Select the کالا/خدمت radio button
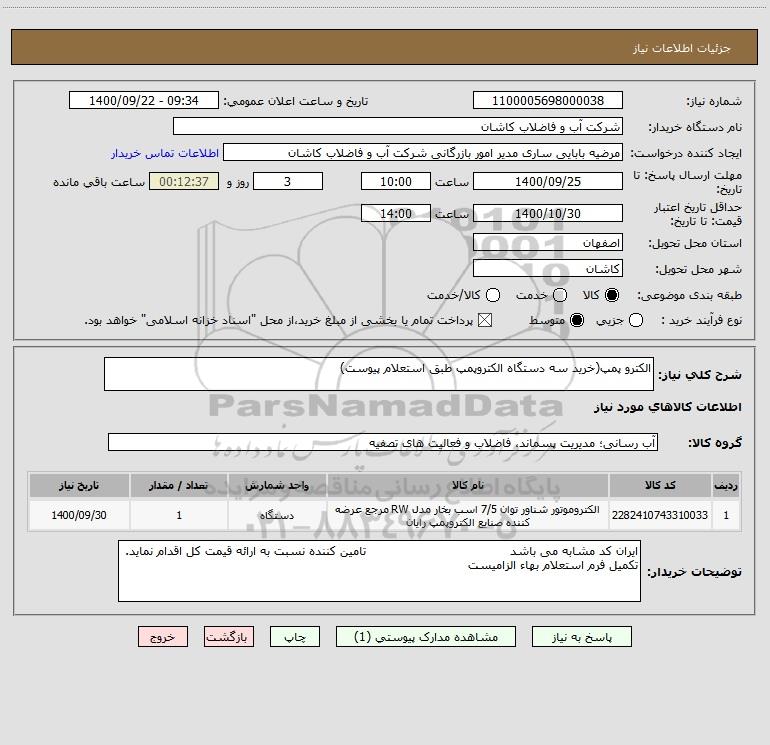The image size is (770, 745). click(x=493, y=295)
